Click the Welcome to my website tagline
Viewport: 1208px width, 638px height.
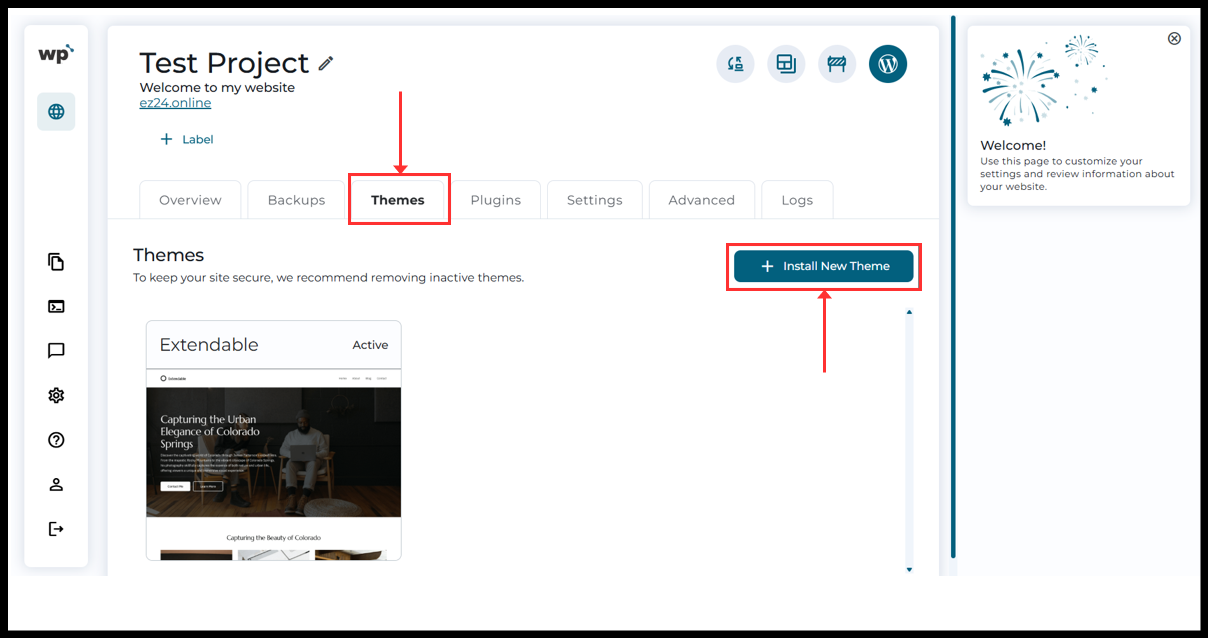(x=217, y=87)
